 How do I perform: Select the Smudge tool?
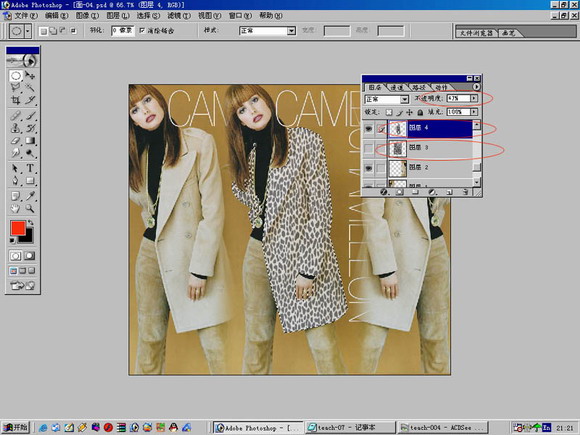point(16,153)
